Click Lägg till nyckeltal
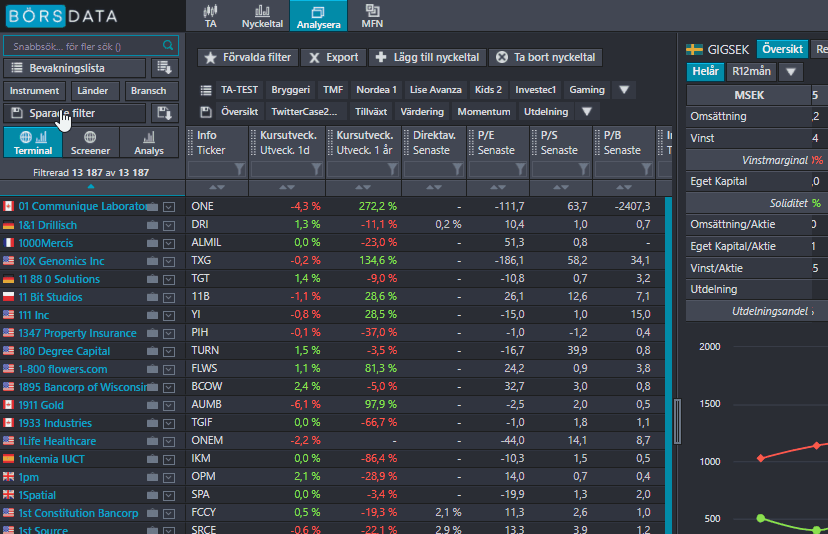The width and height of the screenshot is (828, 534). coord(427,58)
